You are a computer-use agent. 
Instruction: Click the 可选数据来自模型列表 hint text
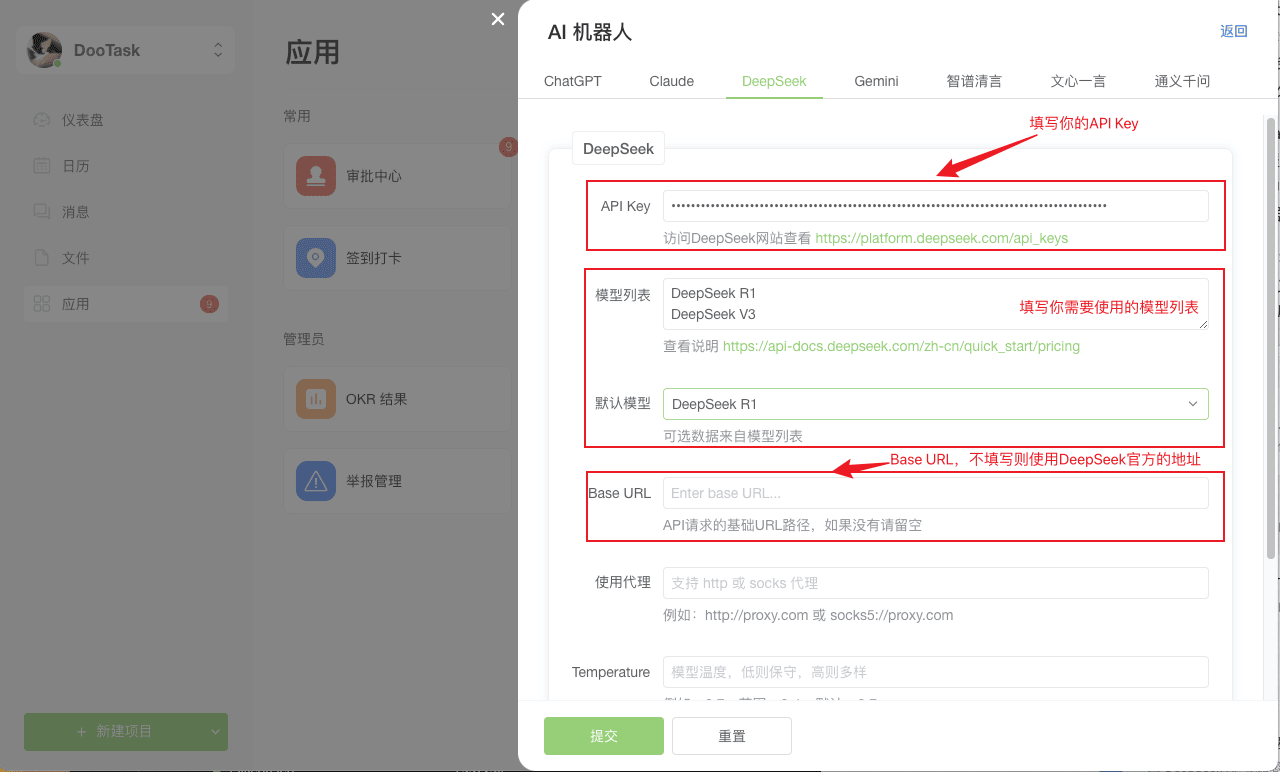tap(733, 436)
